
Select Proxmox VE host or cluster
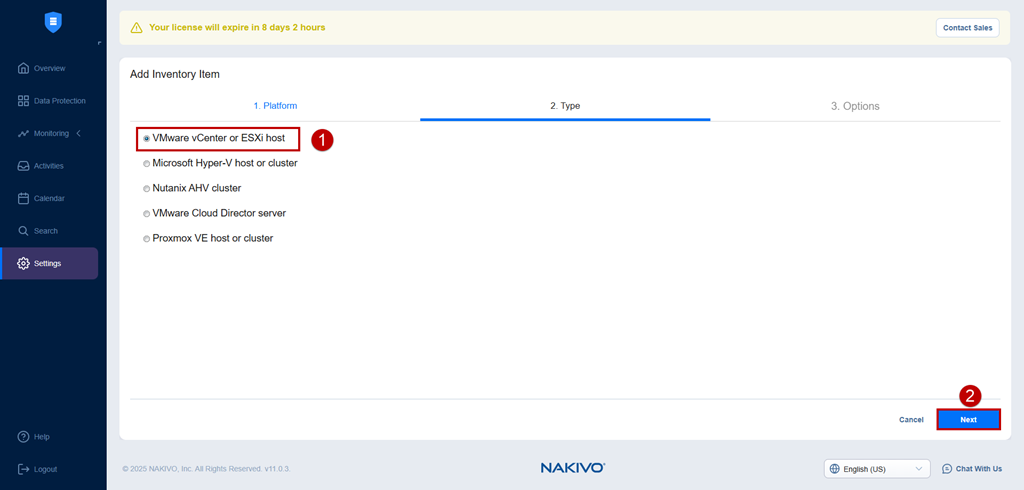point(208,238)
